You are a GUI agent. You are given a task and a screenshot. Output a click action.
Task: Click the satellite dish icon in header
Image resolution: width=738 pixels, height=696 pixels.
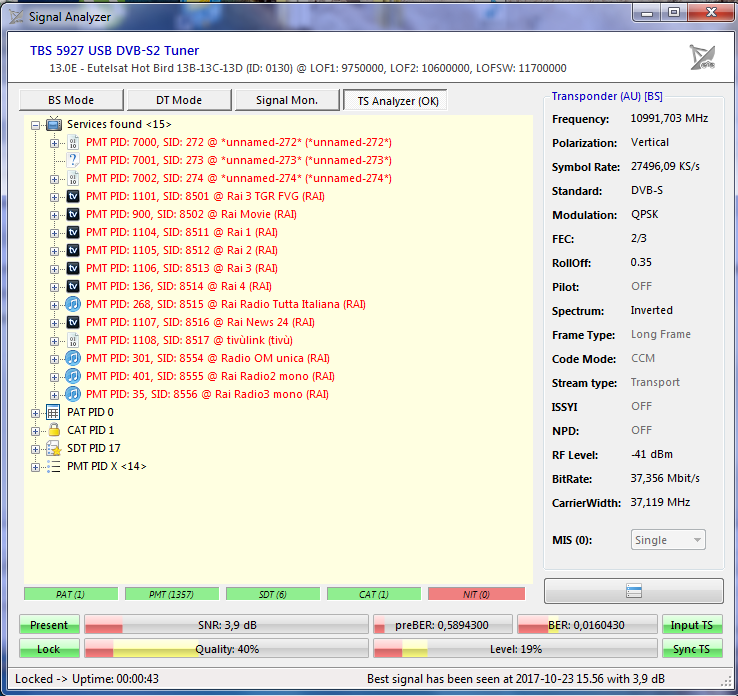703,57
